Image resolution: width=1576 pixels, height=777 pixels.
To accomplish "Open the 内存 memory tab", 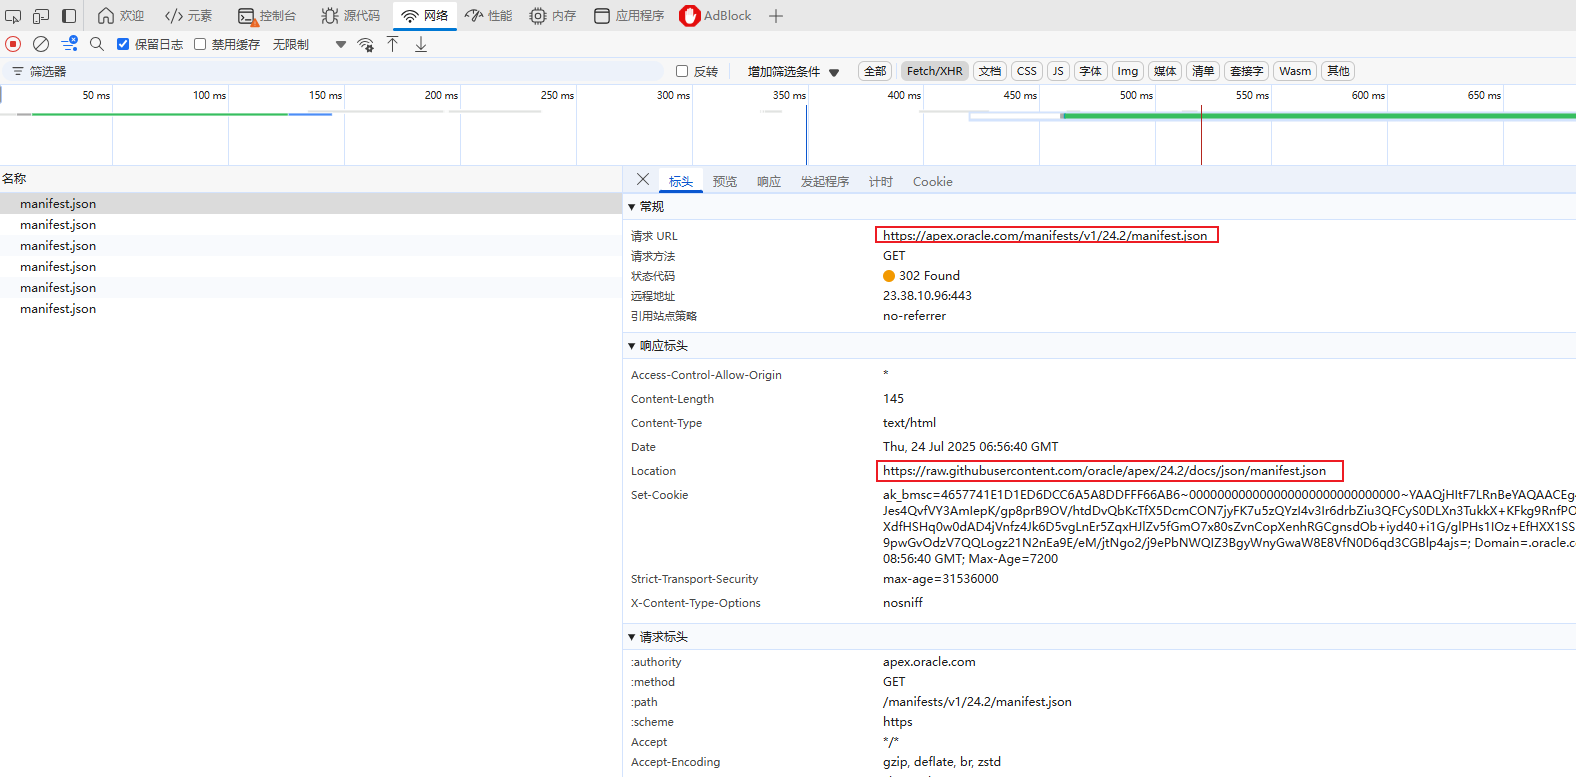I will tap(553, 16).
